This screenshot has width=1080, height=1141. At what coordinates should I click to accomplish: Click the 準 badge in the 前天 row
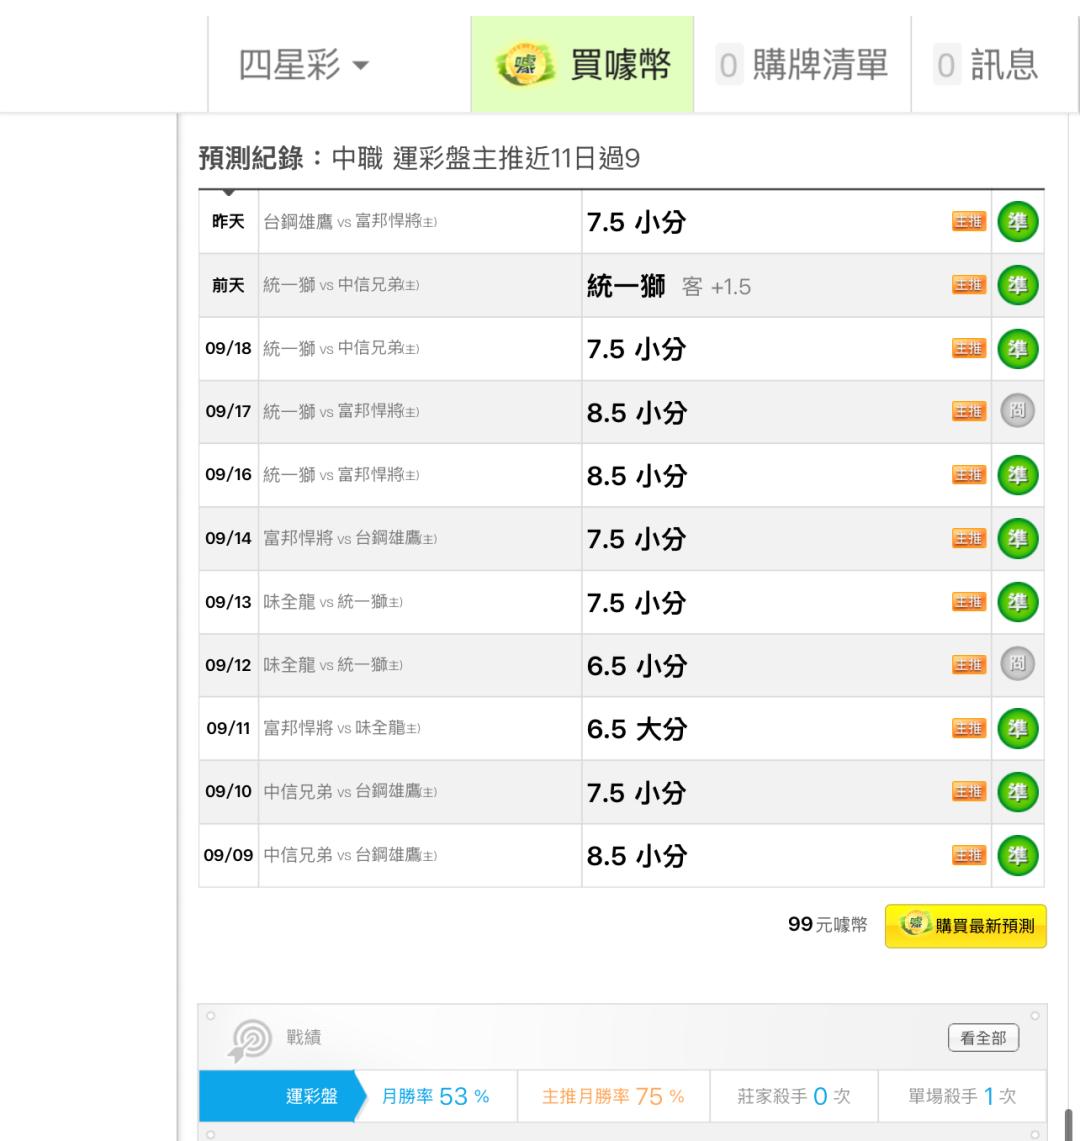(1017, 285)
